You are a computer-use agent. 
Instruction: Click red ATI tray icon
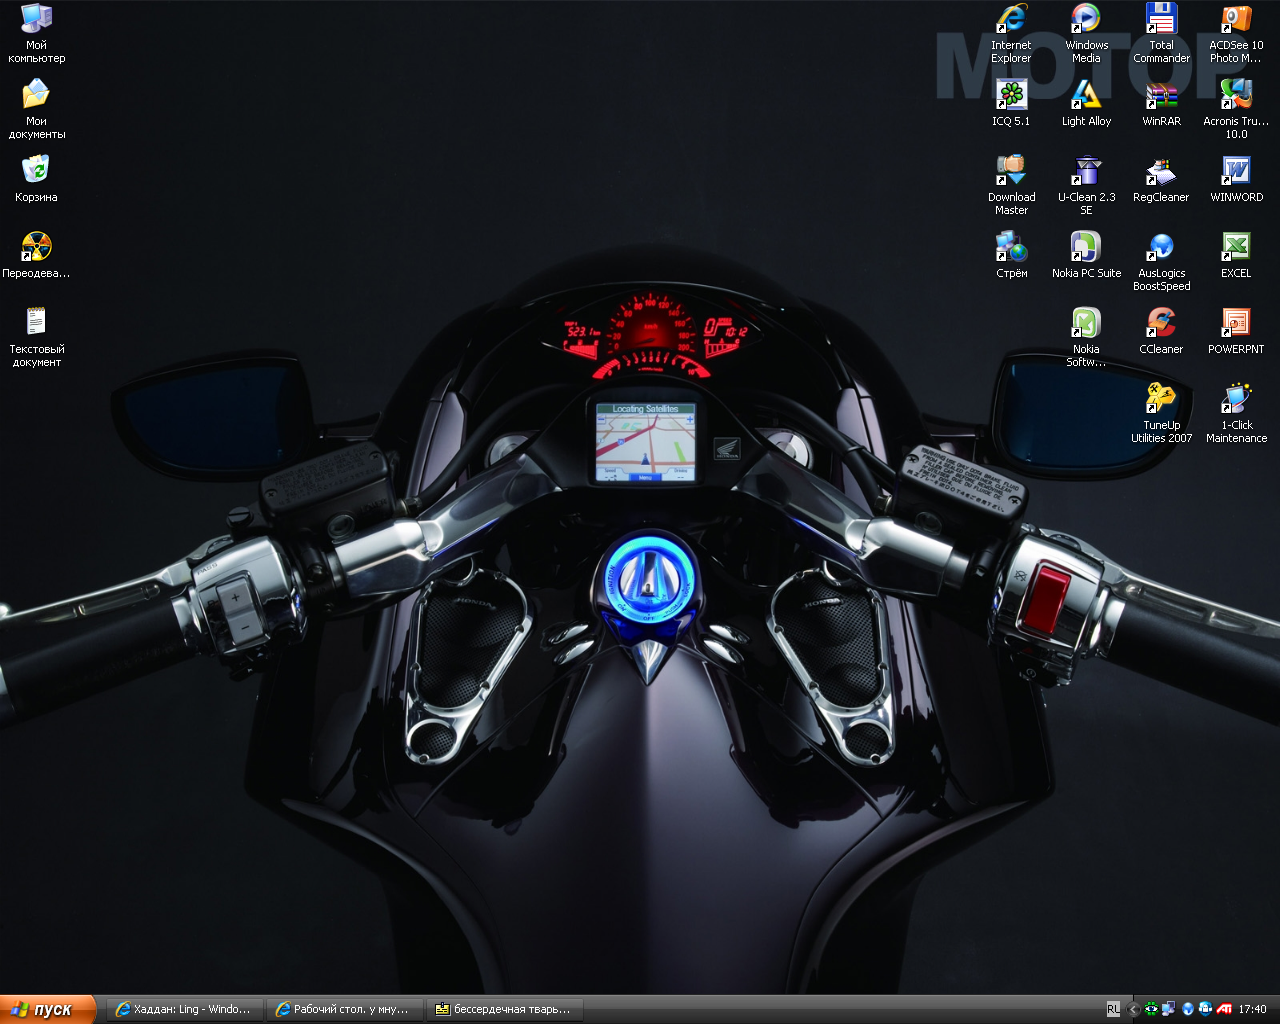[1224, 1010]
